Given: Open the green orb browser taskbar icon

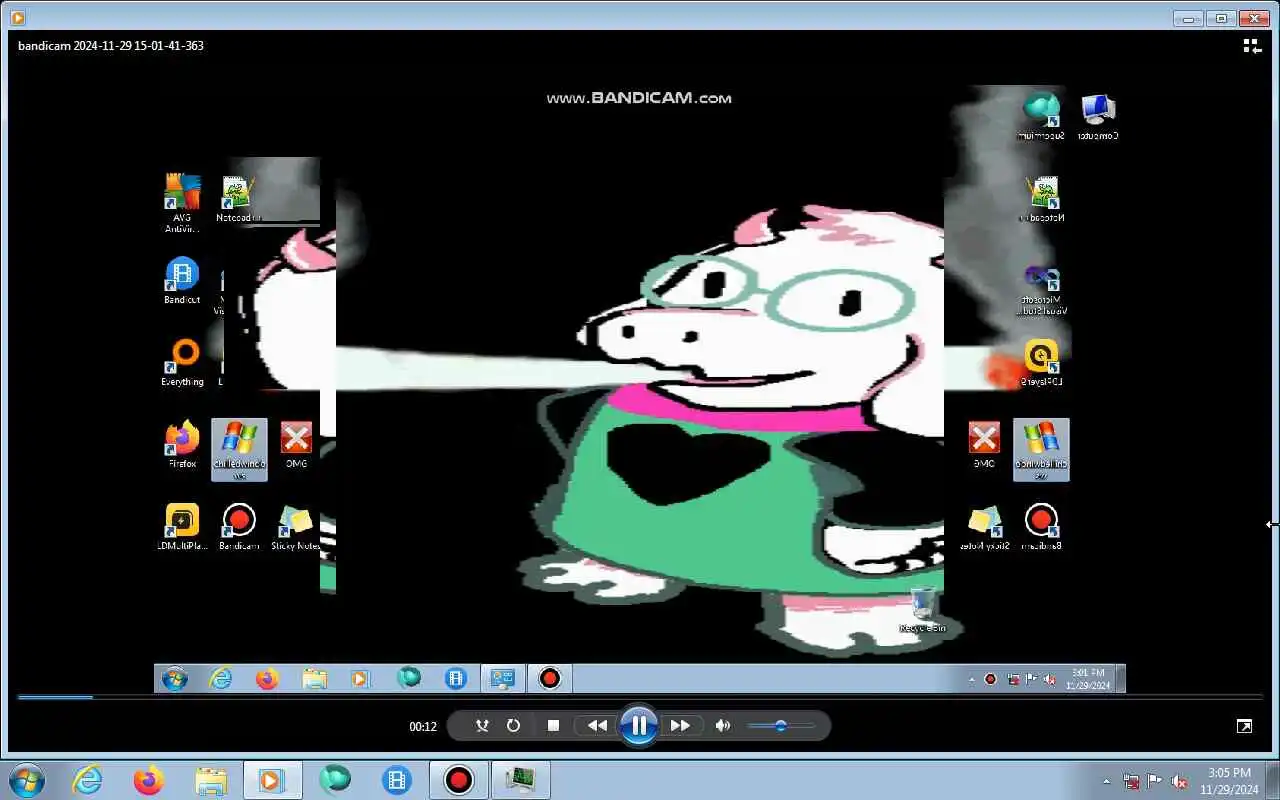Looking at the screenshot, I should pos(335,780).
